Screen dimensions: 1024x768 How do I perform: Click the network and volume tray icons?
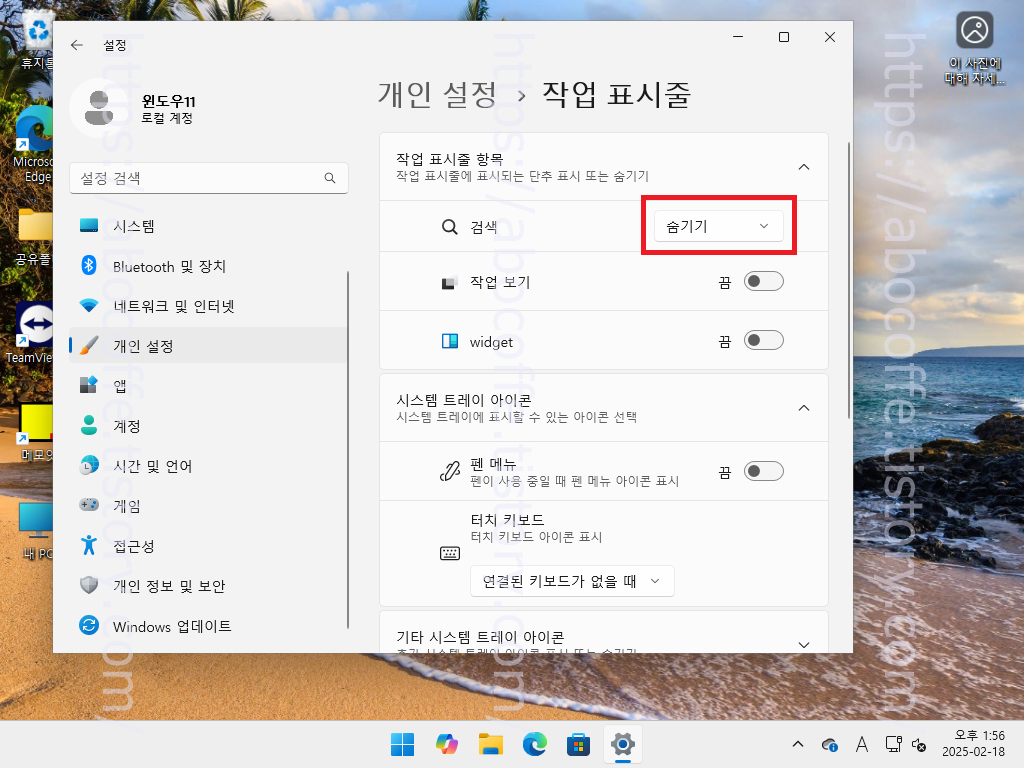click(906, 744)
